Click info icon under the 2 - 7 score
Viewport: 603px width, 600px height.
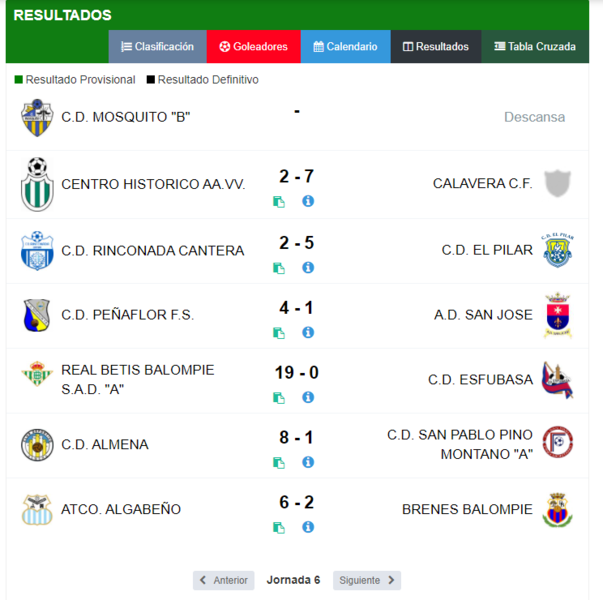coord(308,201)
